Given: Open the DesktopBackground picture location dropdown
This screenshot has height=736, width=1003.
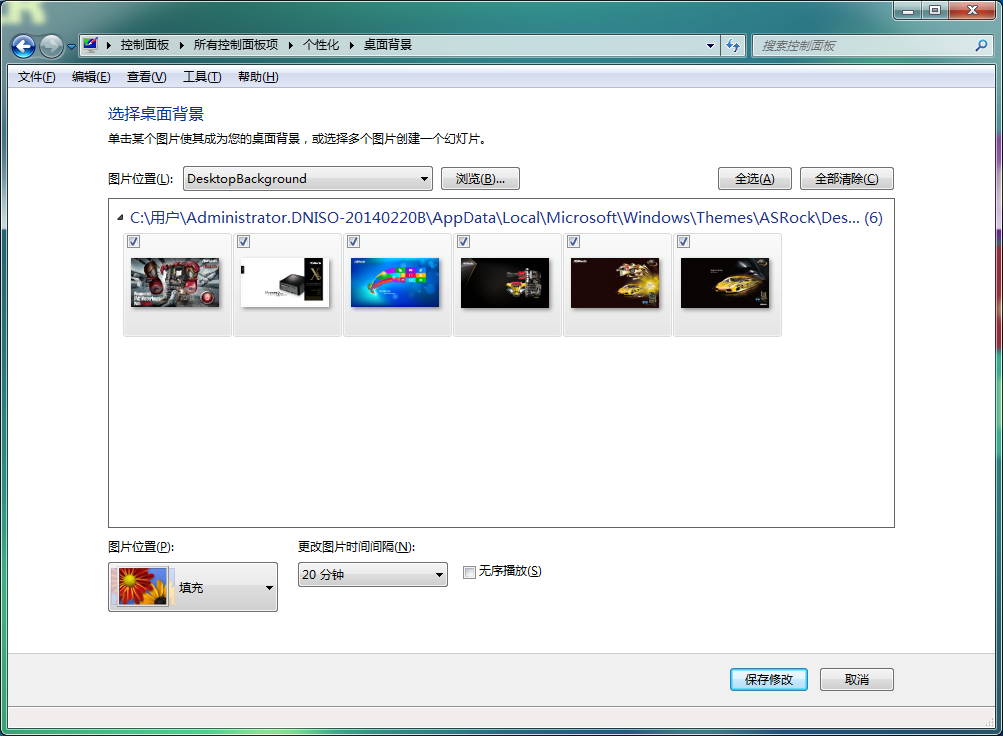Looking at the screenshot, I should (x=426, y=178).
